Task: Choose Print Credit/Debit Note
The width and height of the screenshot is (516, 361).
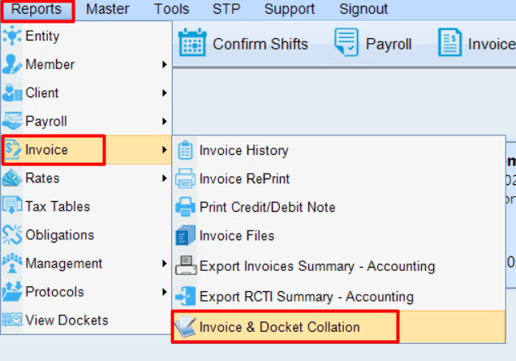Action: tap(339, 207)
